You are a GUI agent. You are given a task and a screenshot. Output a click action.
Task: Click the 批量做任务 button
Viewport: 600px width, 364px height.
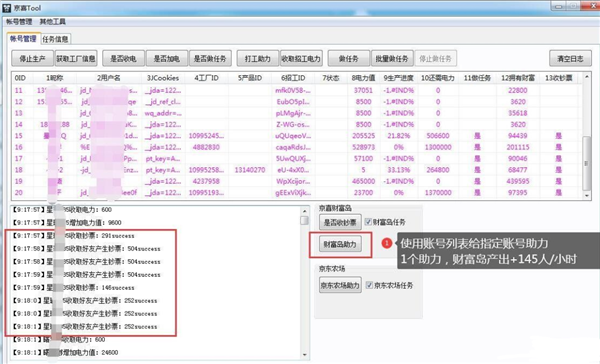point(392,59)
